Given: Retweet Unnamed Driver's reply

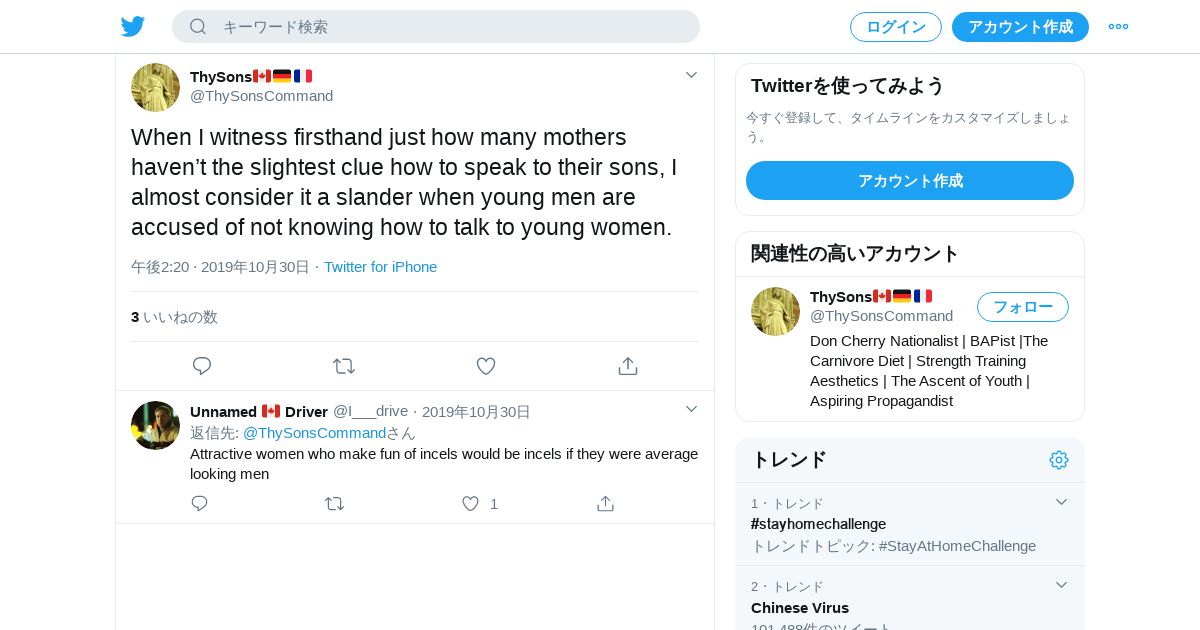Looking at the screenshot, I should (335, 503).
